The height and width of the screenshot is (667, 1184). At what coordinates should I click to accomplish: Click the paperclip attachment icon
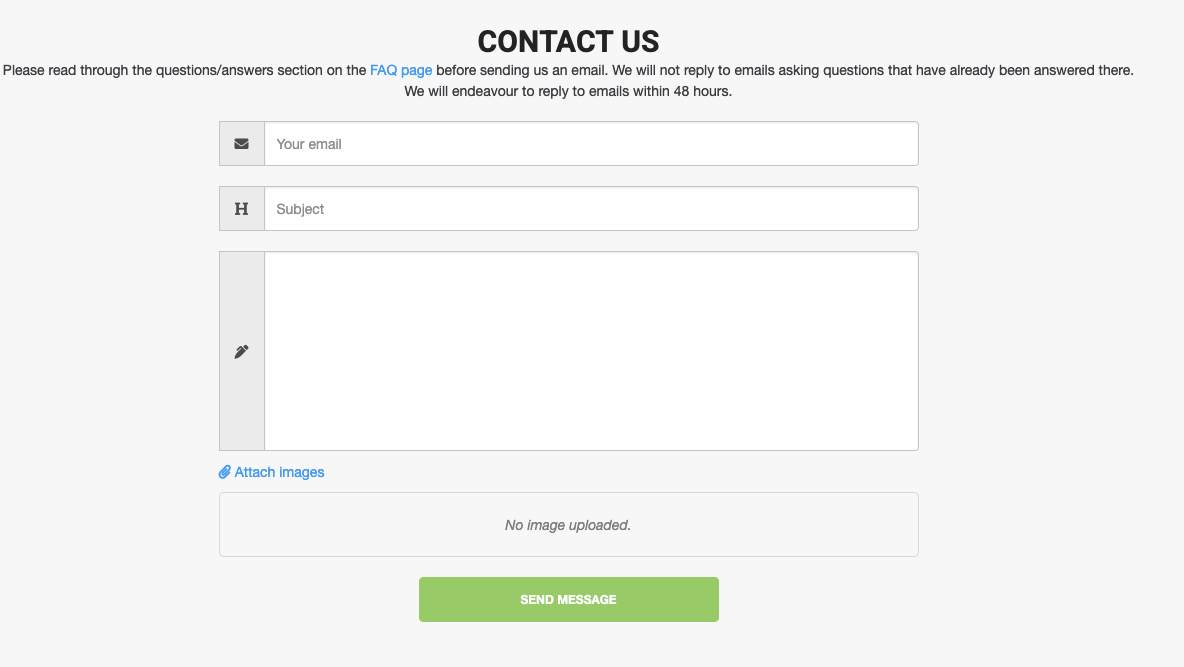point(225,472)
